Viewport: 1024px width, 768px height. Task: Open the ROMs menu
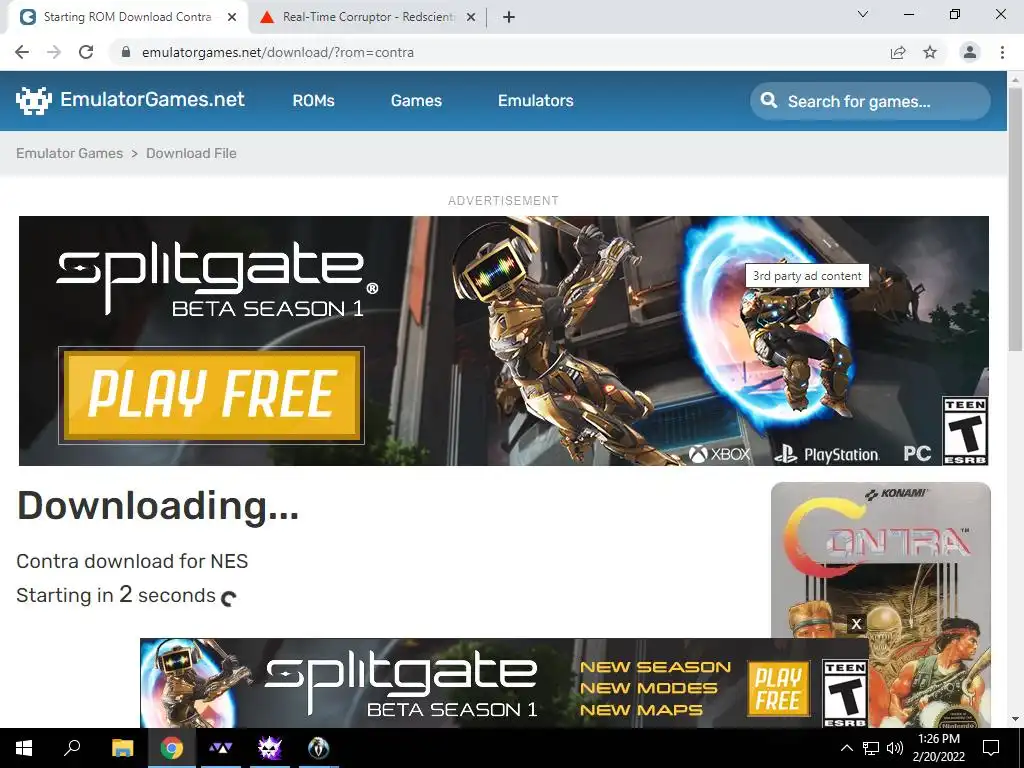(x=313, y=101)
